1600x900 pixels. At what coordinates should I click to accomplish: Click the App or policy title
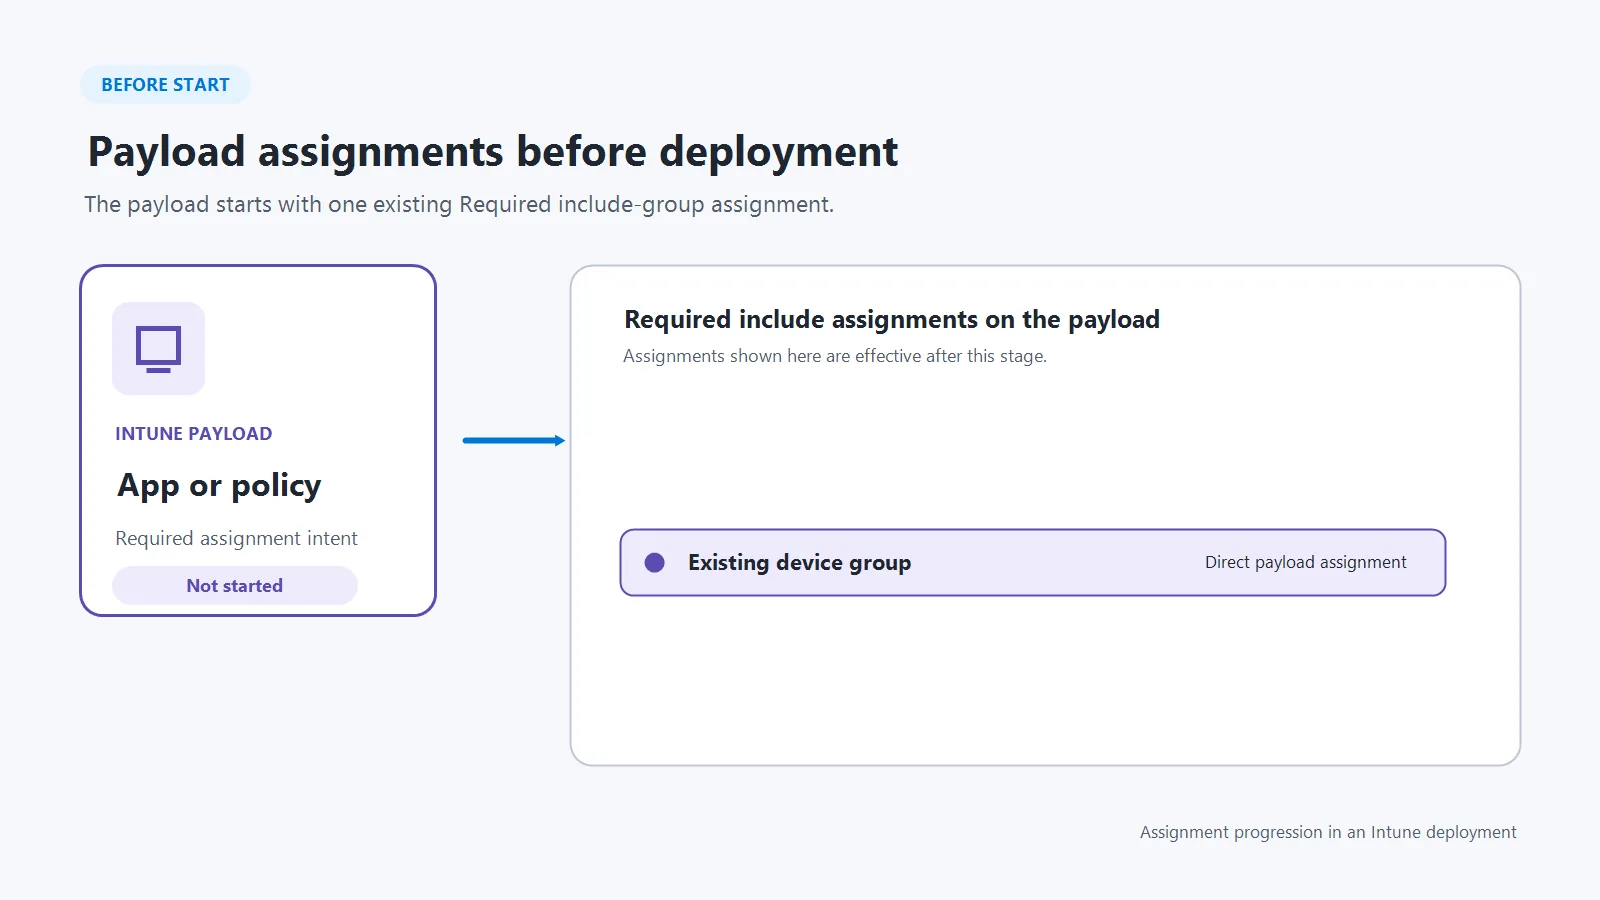coord(219,486)
